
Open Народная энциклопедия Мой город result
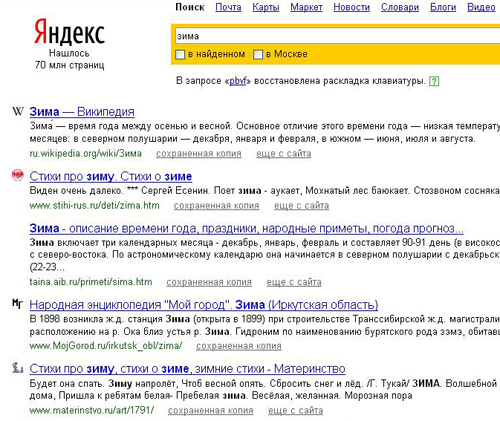click(204, 305)
